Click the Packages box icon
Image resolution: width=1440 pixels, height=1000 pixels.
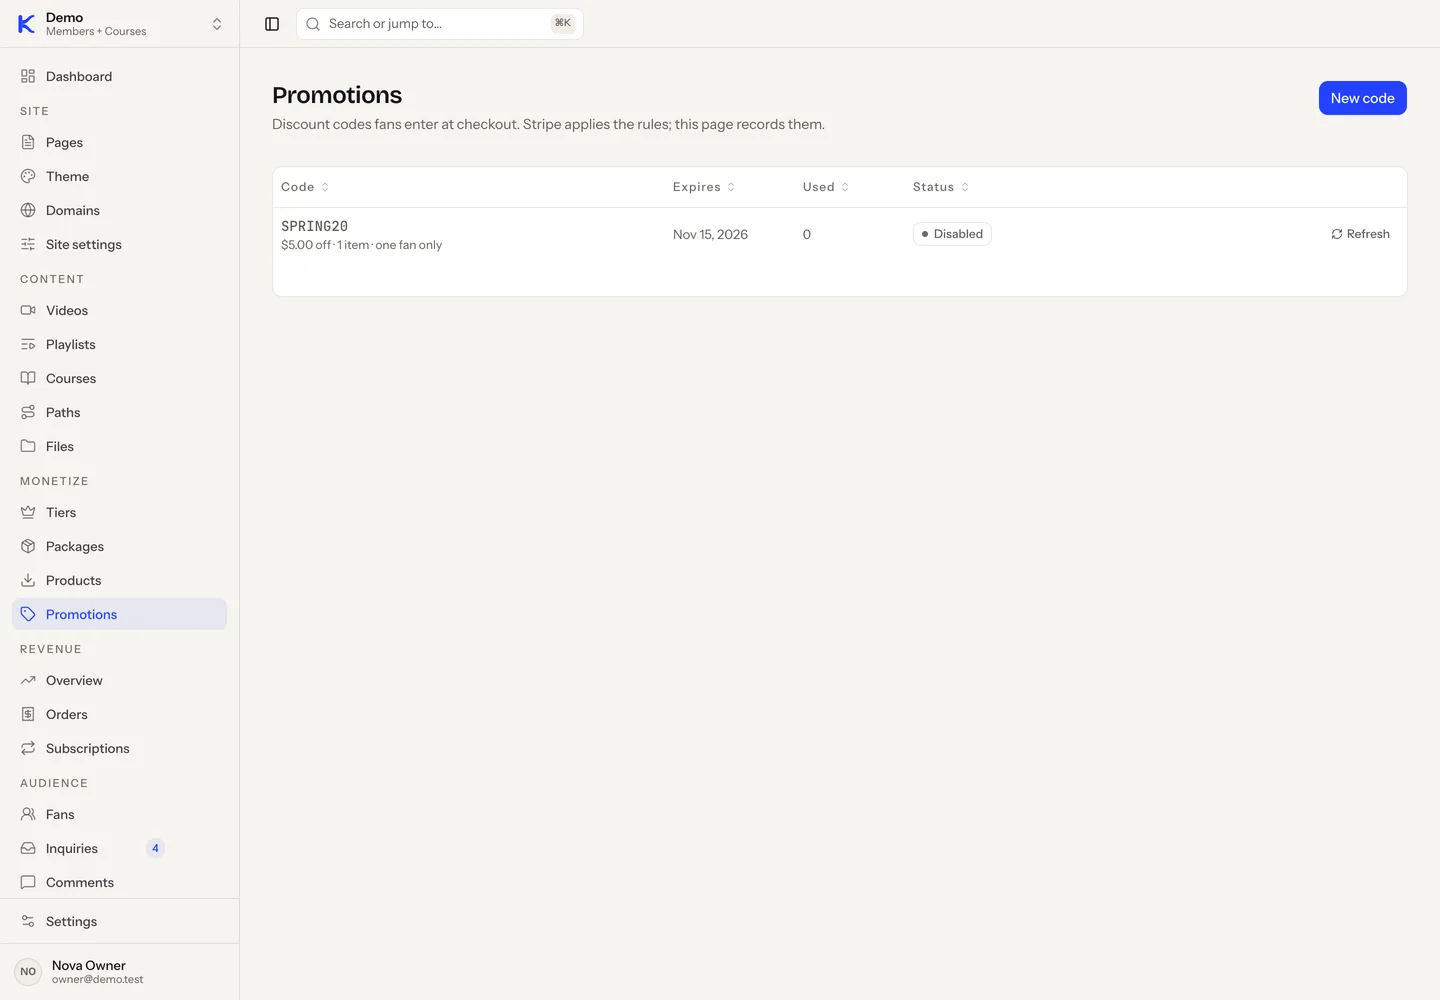[x=28, y=546]
